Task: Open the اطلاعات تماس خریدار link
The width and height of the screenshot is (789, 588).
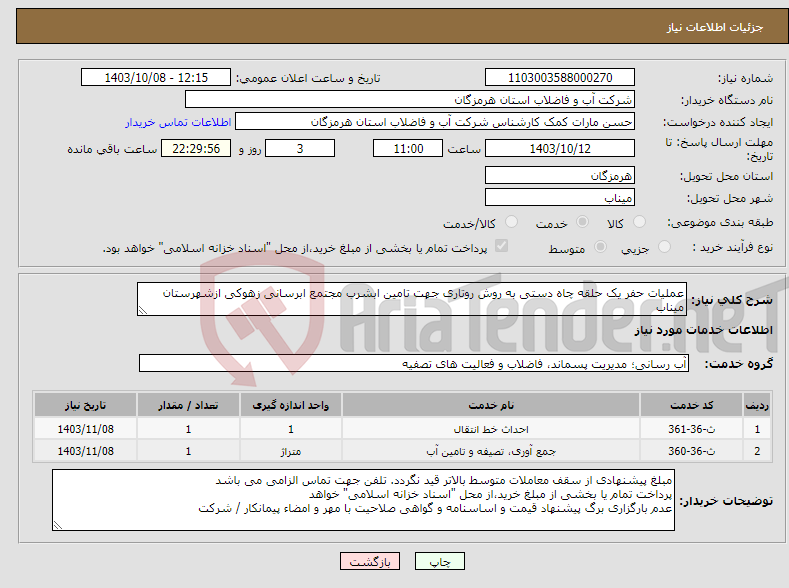Action: point(178,122)
